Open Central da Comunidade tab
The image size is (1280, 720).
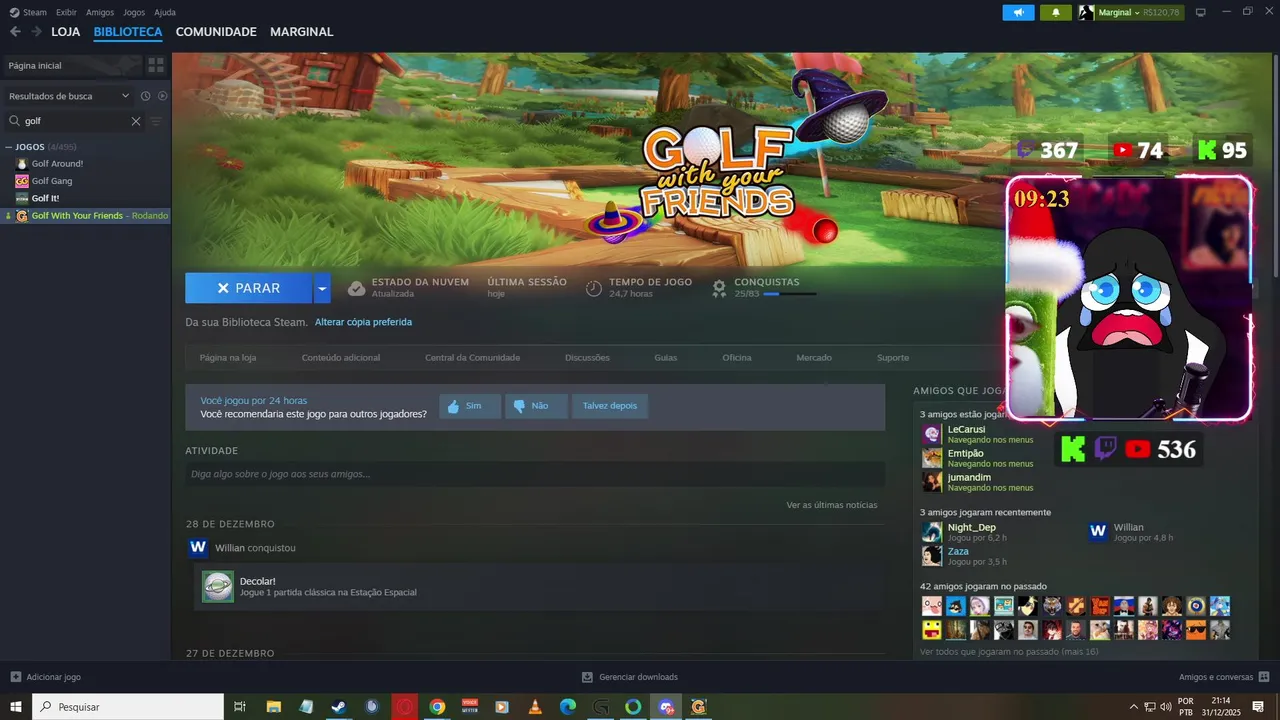pos(472,358)
